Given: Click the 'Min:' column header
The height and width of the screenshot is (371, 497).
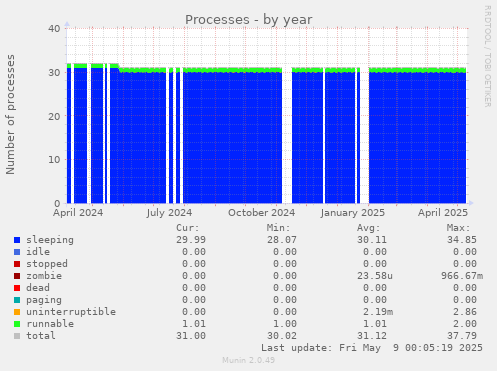Looking at the screenshot, I should point(278,228).
